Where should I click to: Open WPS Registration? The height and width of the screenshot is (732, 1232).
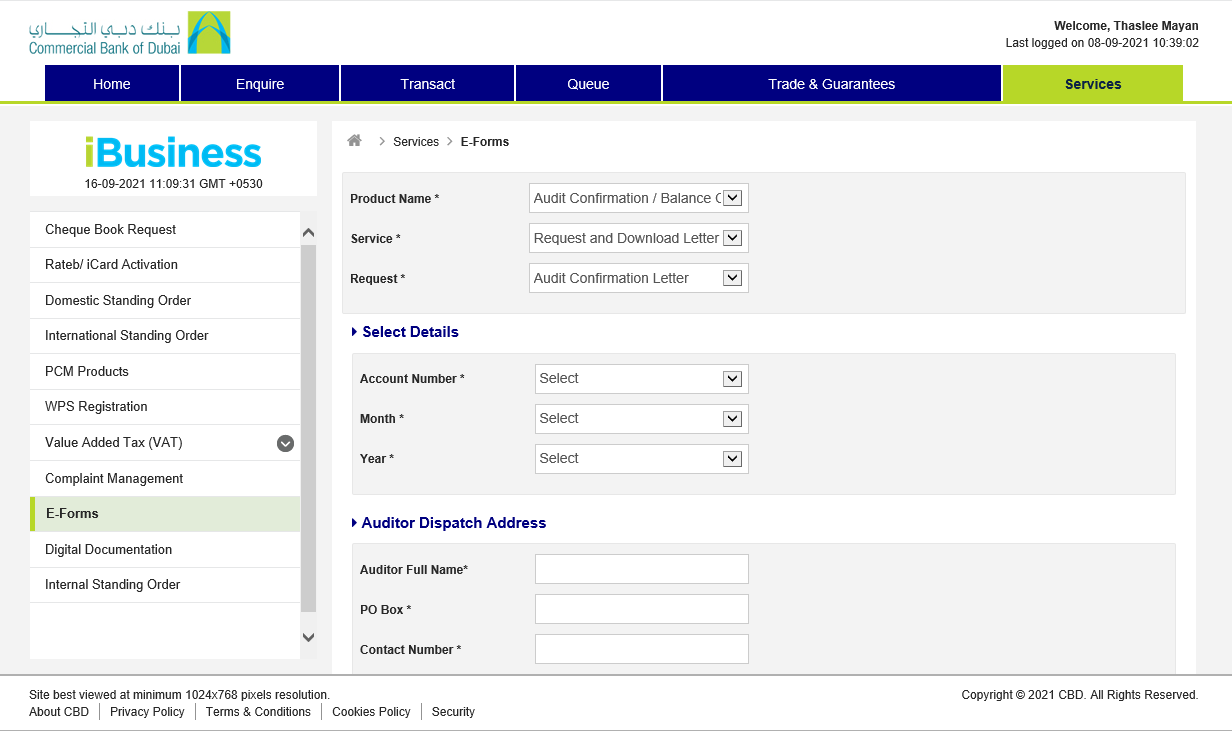click(x=165, y=407)
